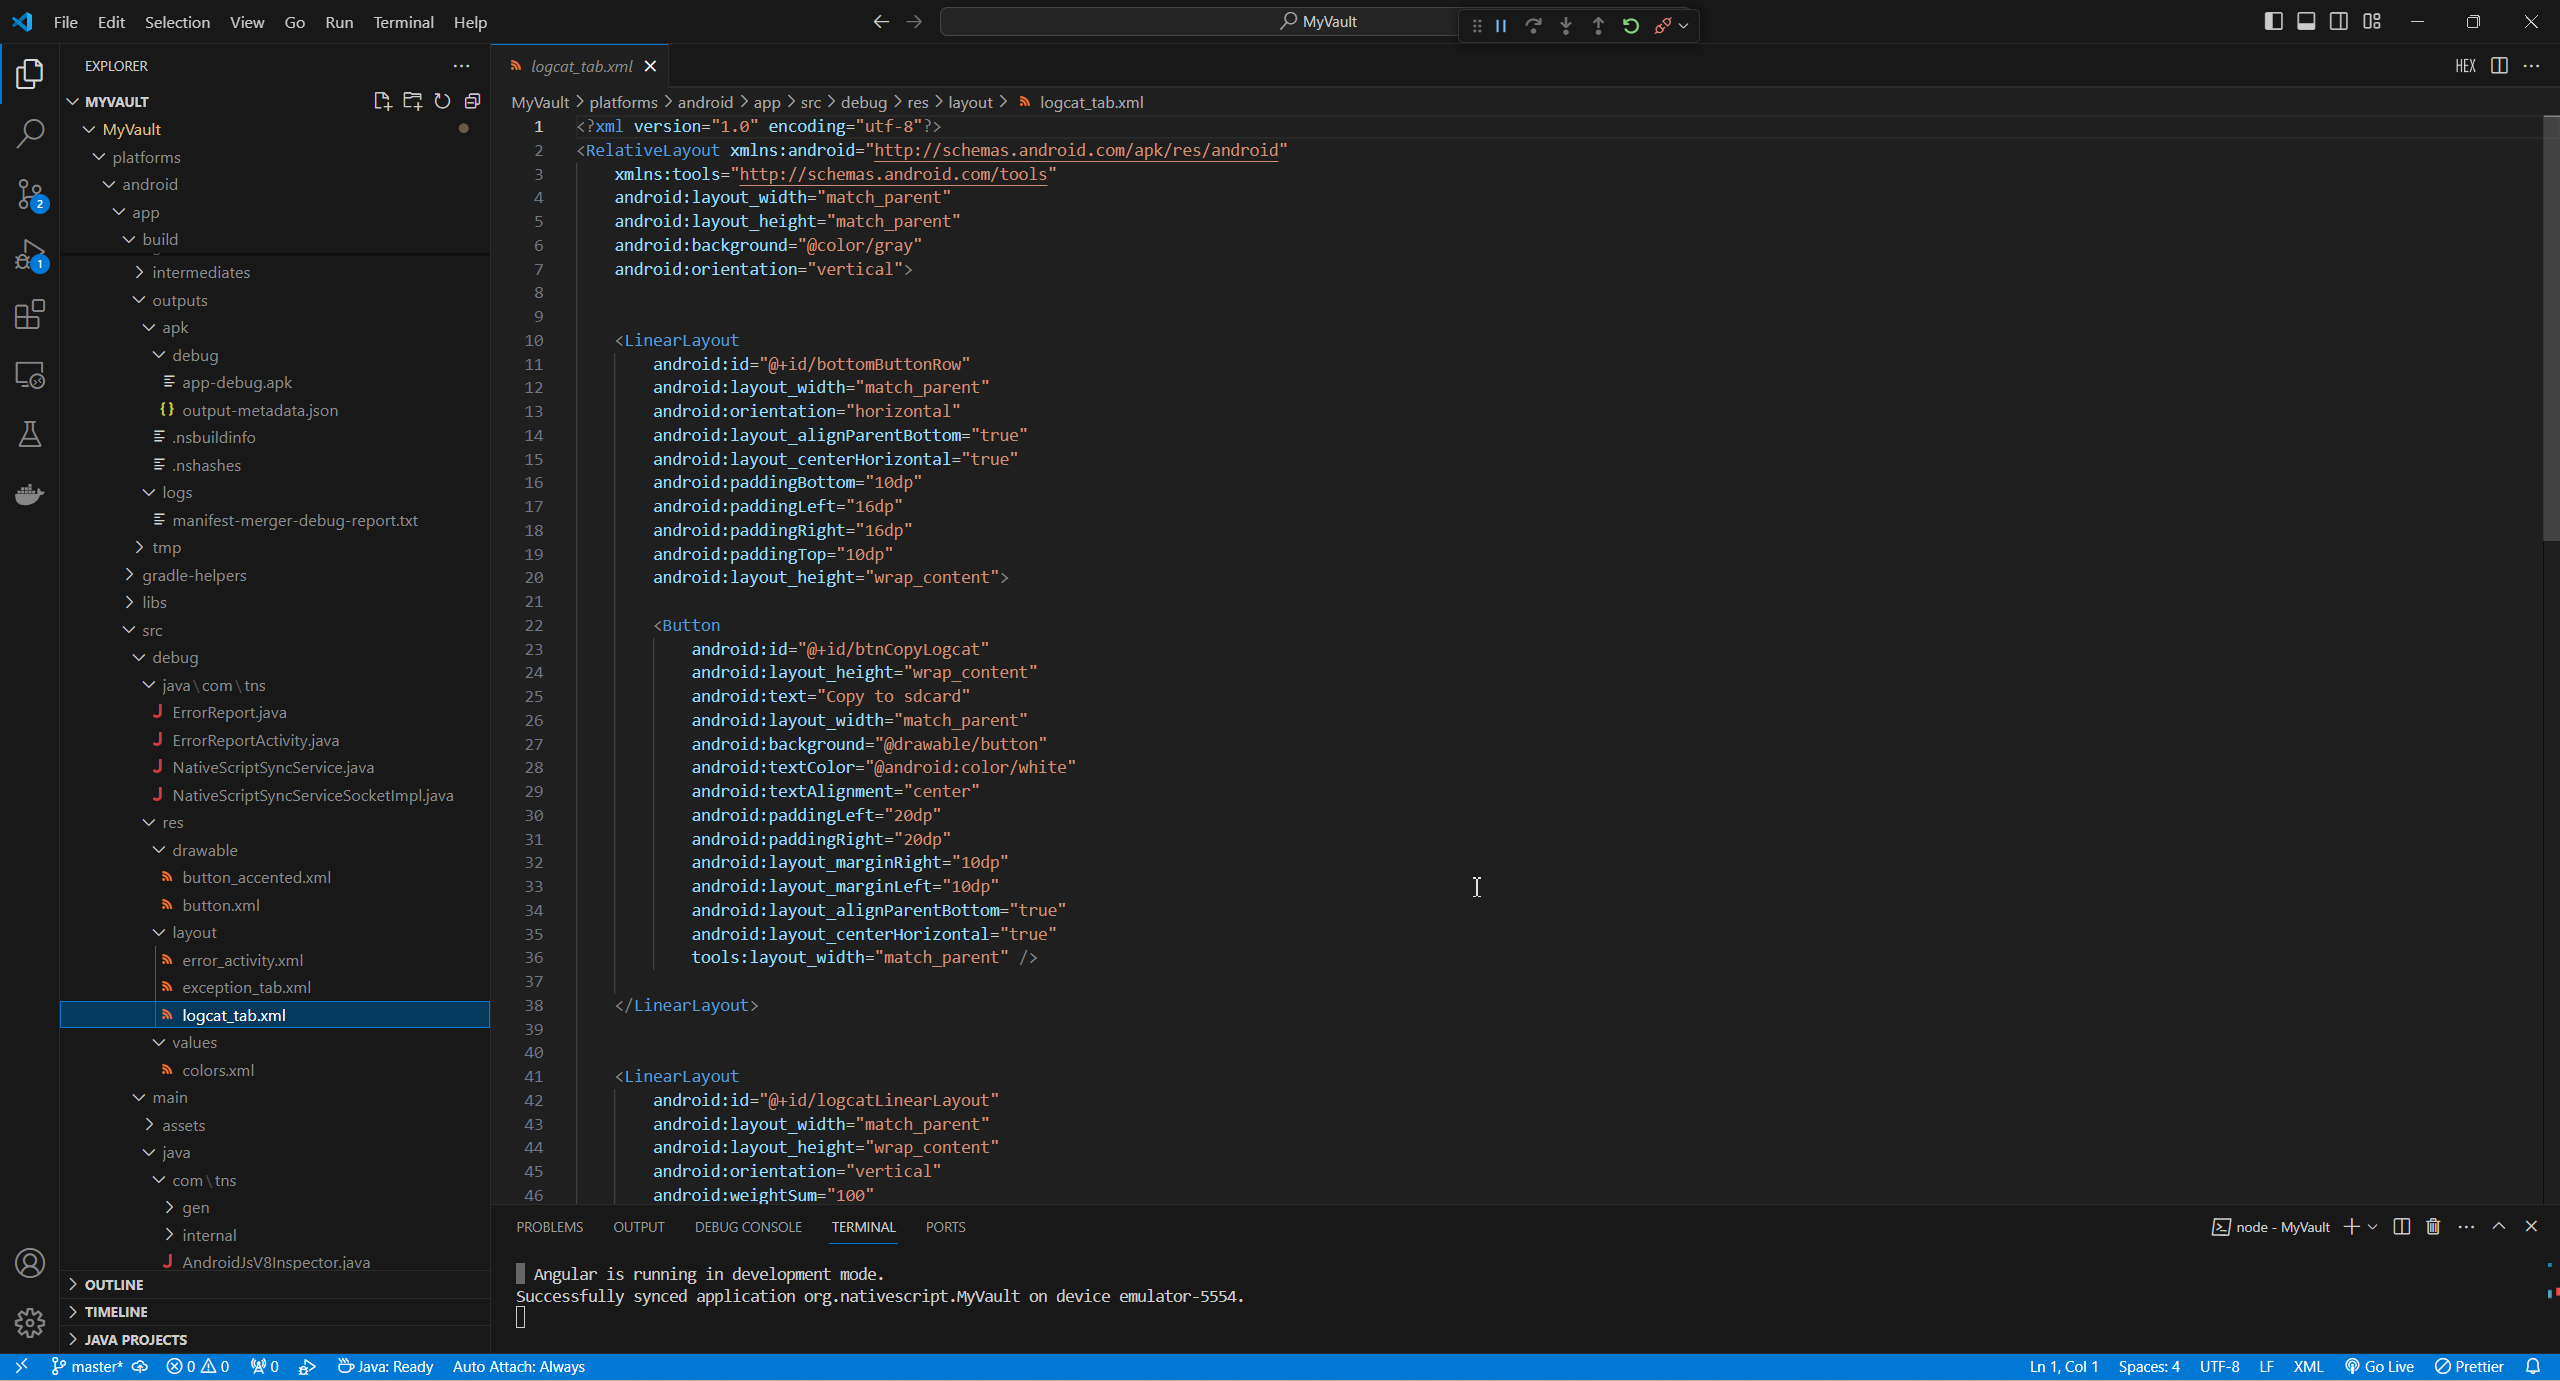Expand the gradle-helpers folder
2560x1381 pixels.
coord(194,575)
